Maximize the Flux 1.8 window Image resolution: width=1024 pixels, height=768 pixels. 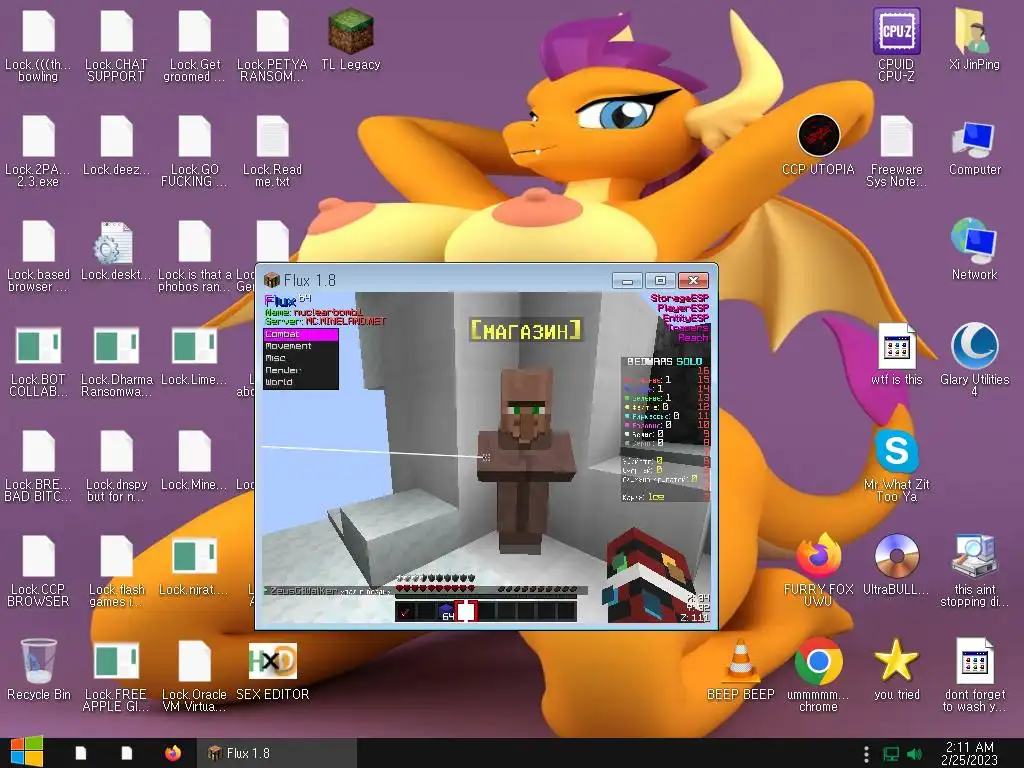660,281
